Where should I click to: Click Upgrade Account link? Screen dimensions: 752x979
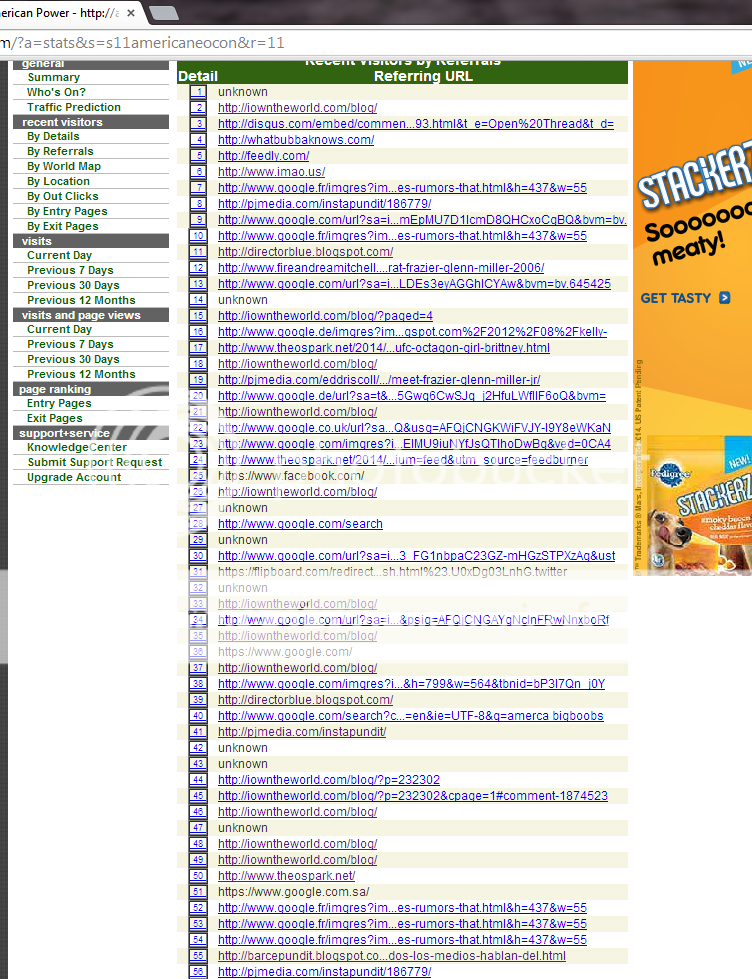click(74, 478)
